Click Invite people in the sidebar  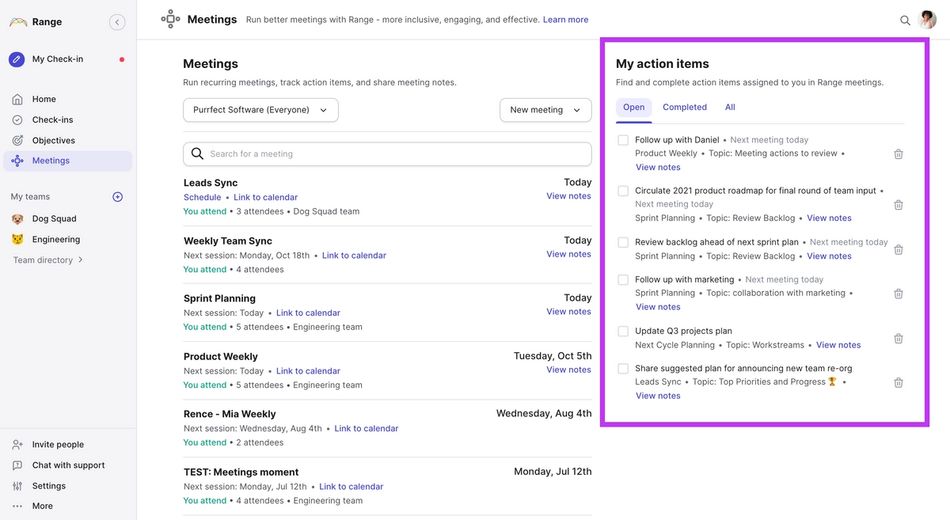coord(58,445)
